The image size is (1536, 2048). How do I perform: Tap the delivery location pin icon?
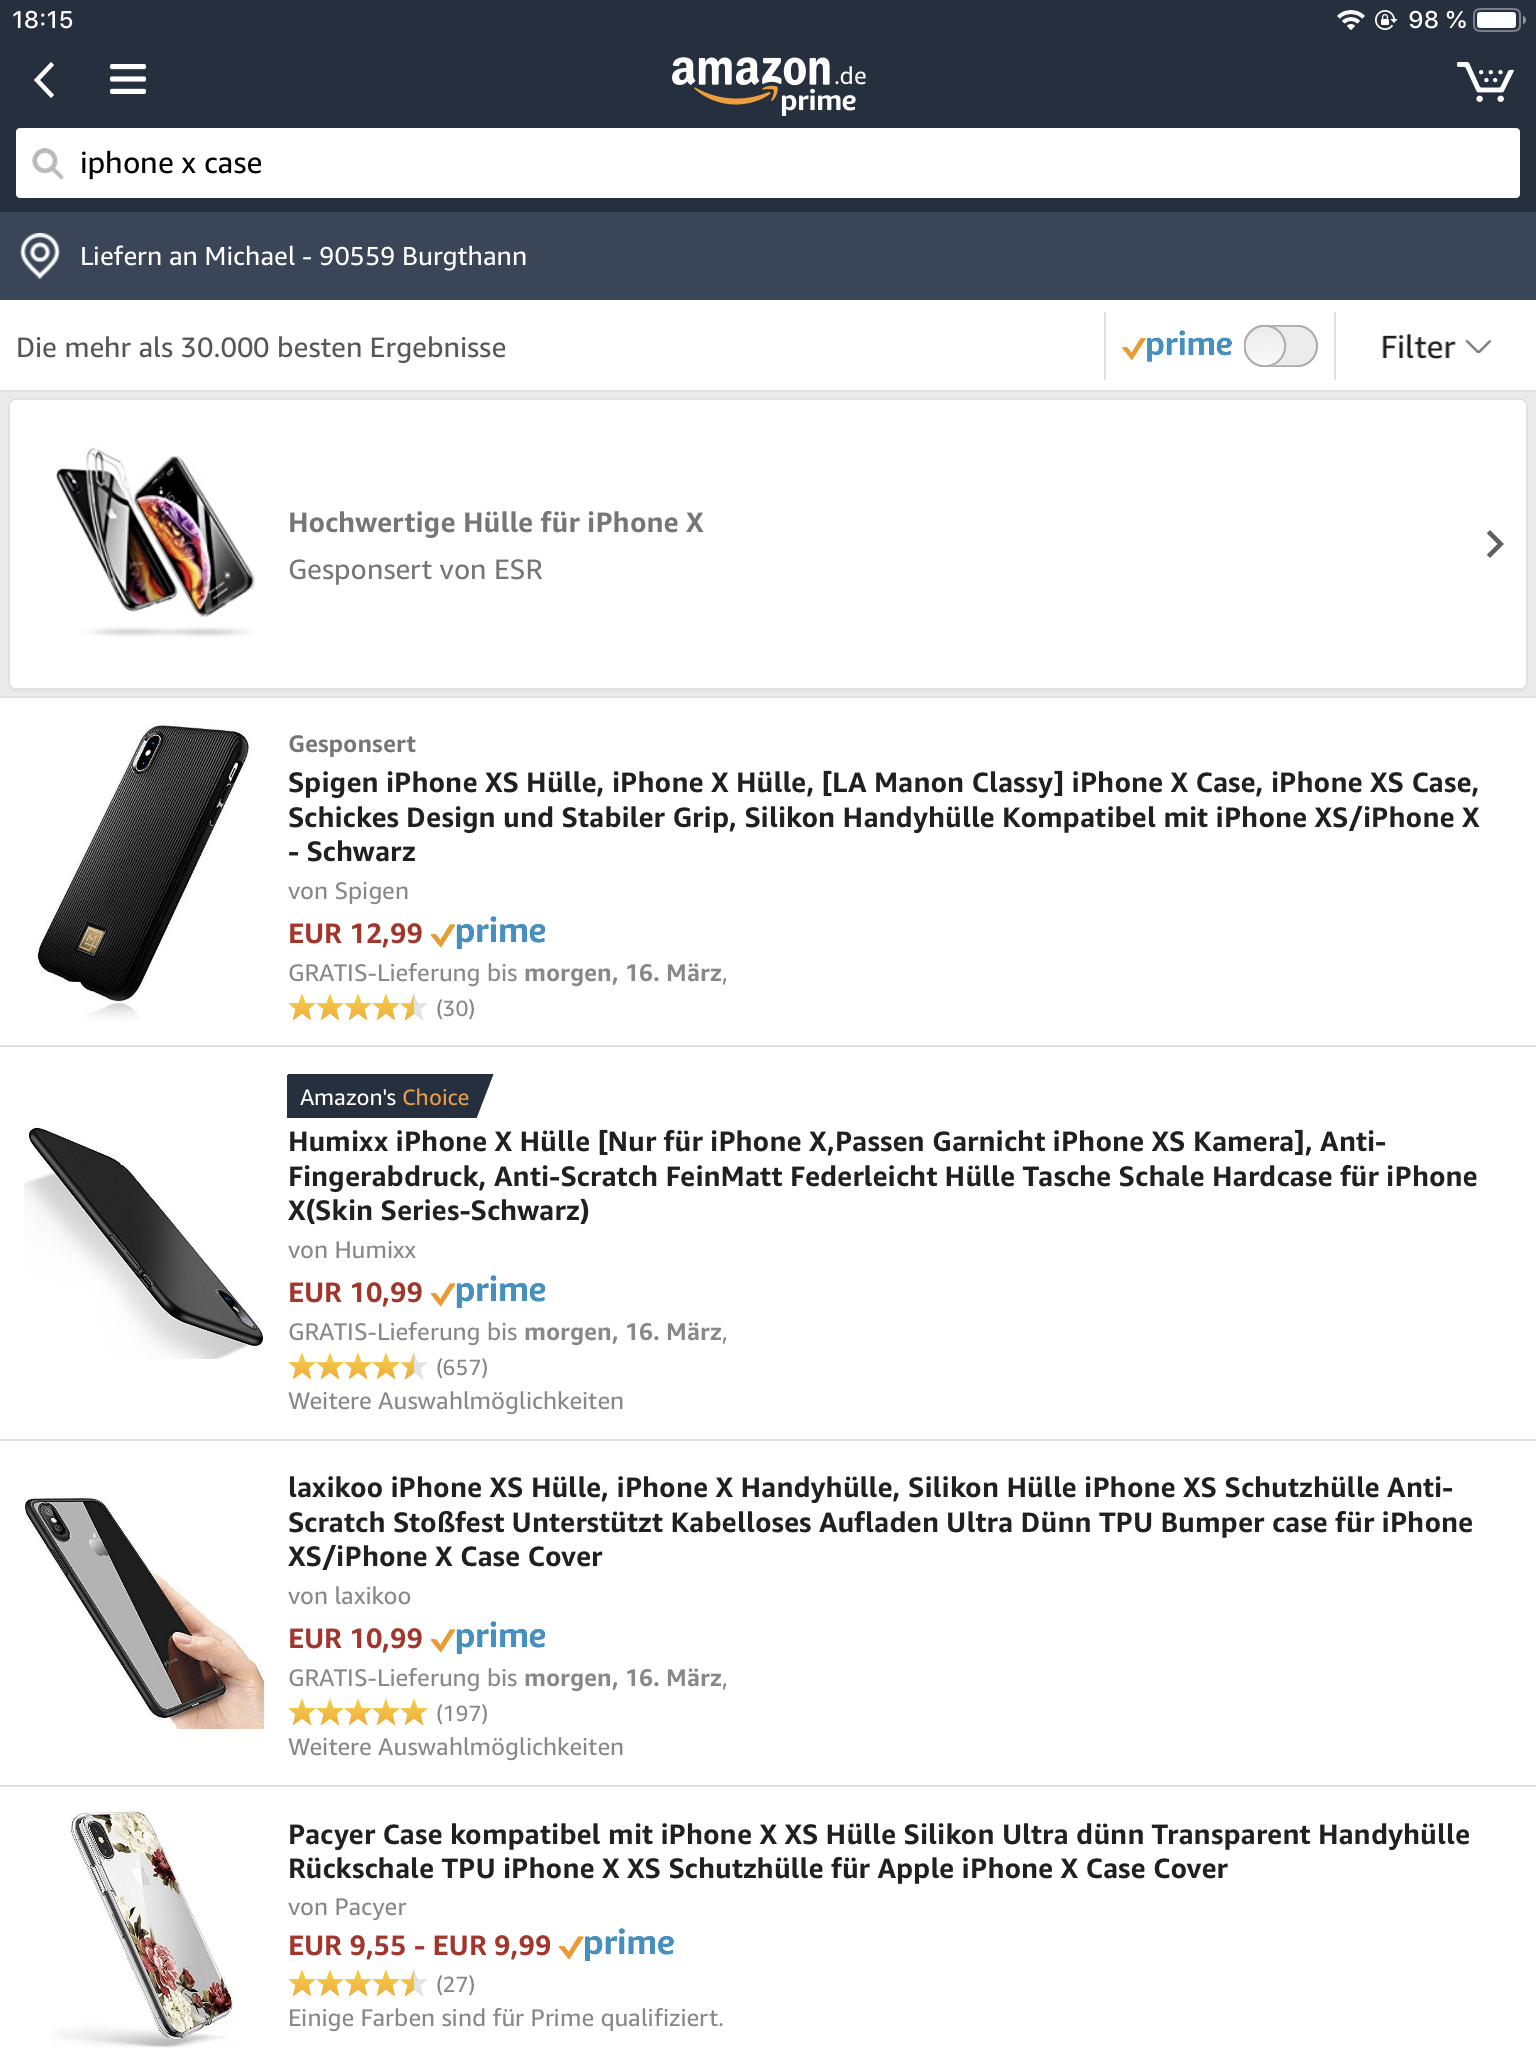coord(40,256)
